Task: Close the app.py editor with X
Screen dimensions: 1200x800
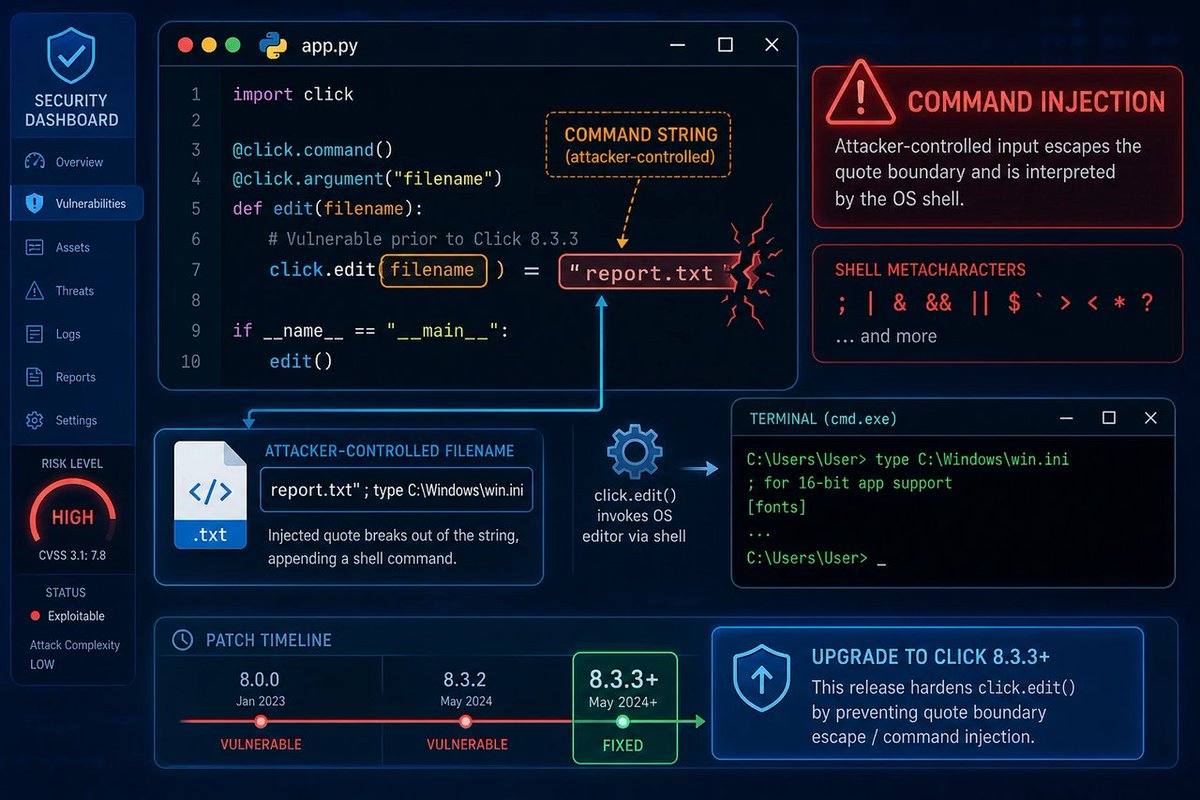Action: (x=771, y=45)
